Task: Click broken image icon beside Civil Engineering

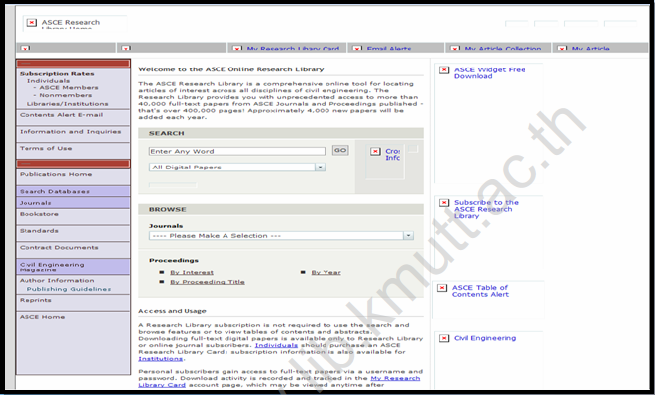Action: [x=444, y=338]
